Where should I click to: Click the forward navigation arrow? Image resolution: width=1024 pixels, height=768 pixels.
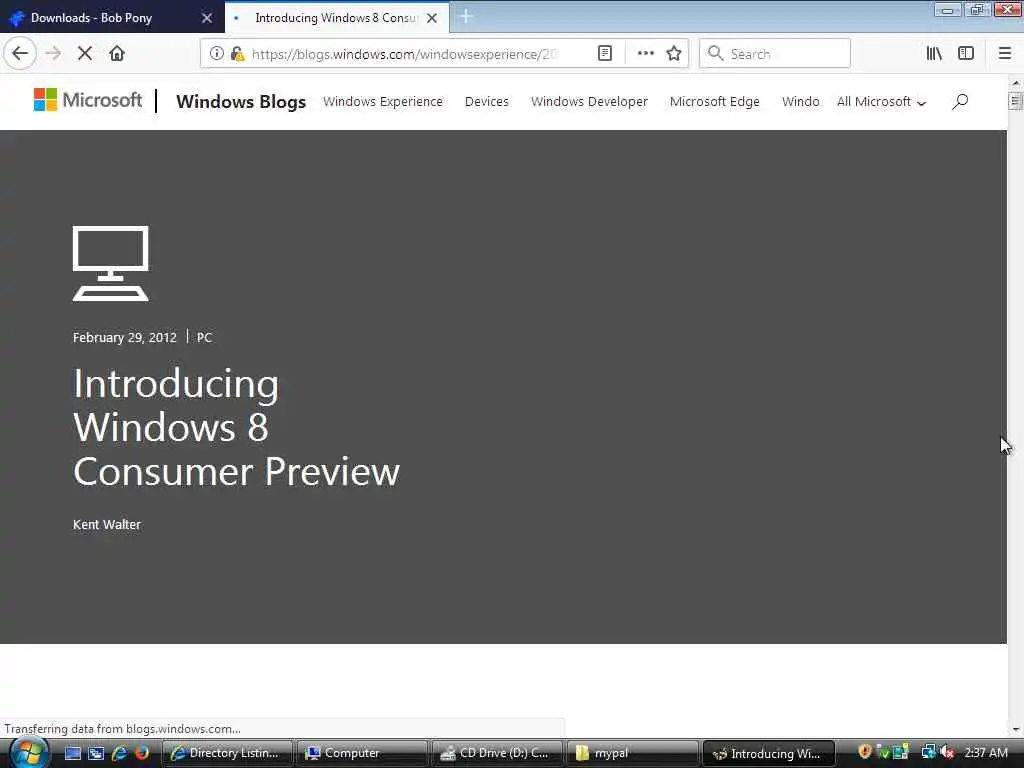pyautogui.click(x=53, y=54)
